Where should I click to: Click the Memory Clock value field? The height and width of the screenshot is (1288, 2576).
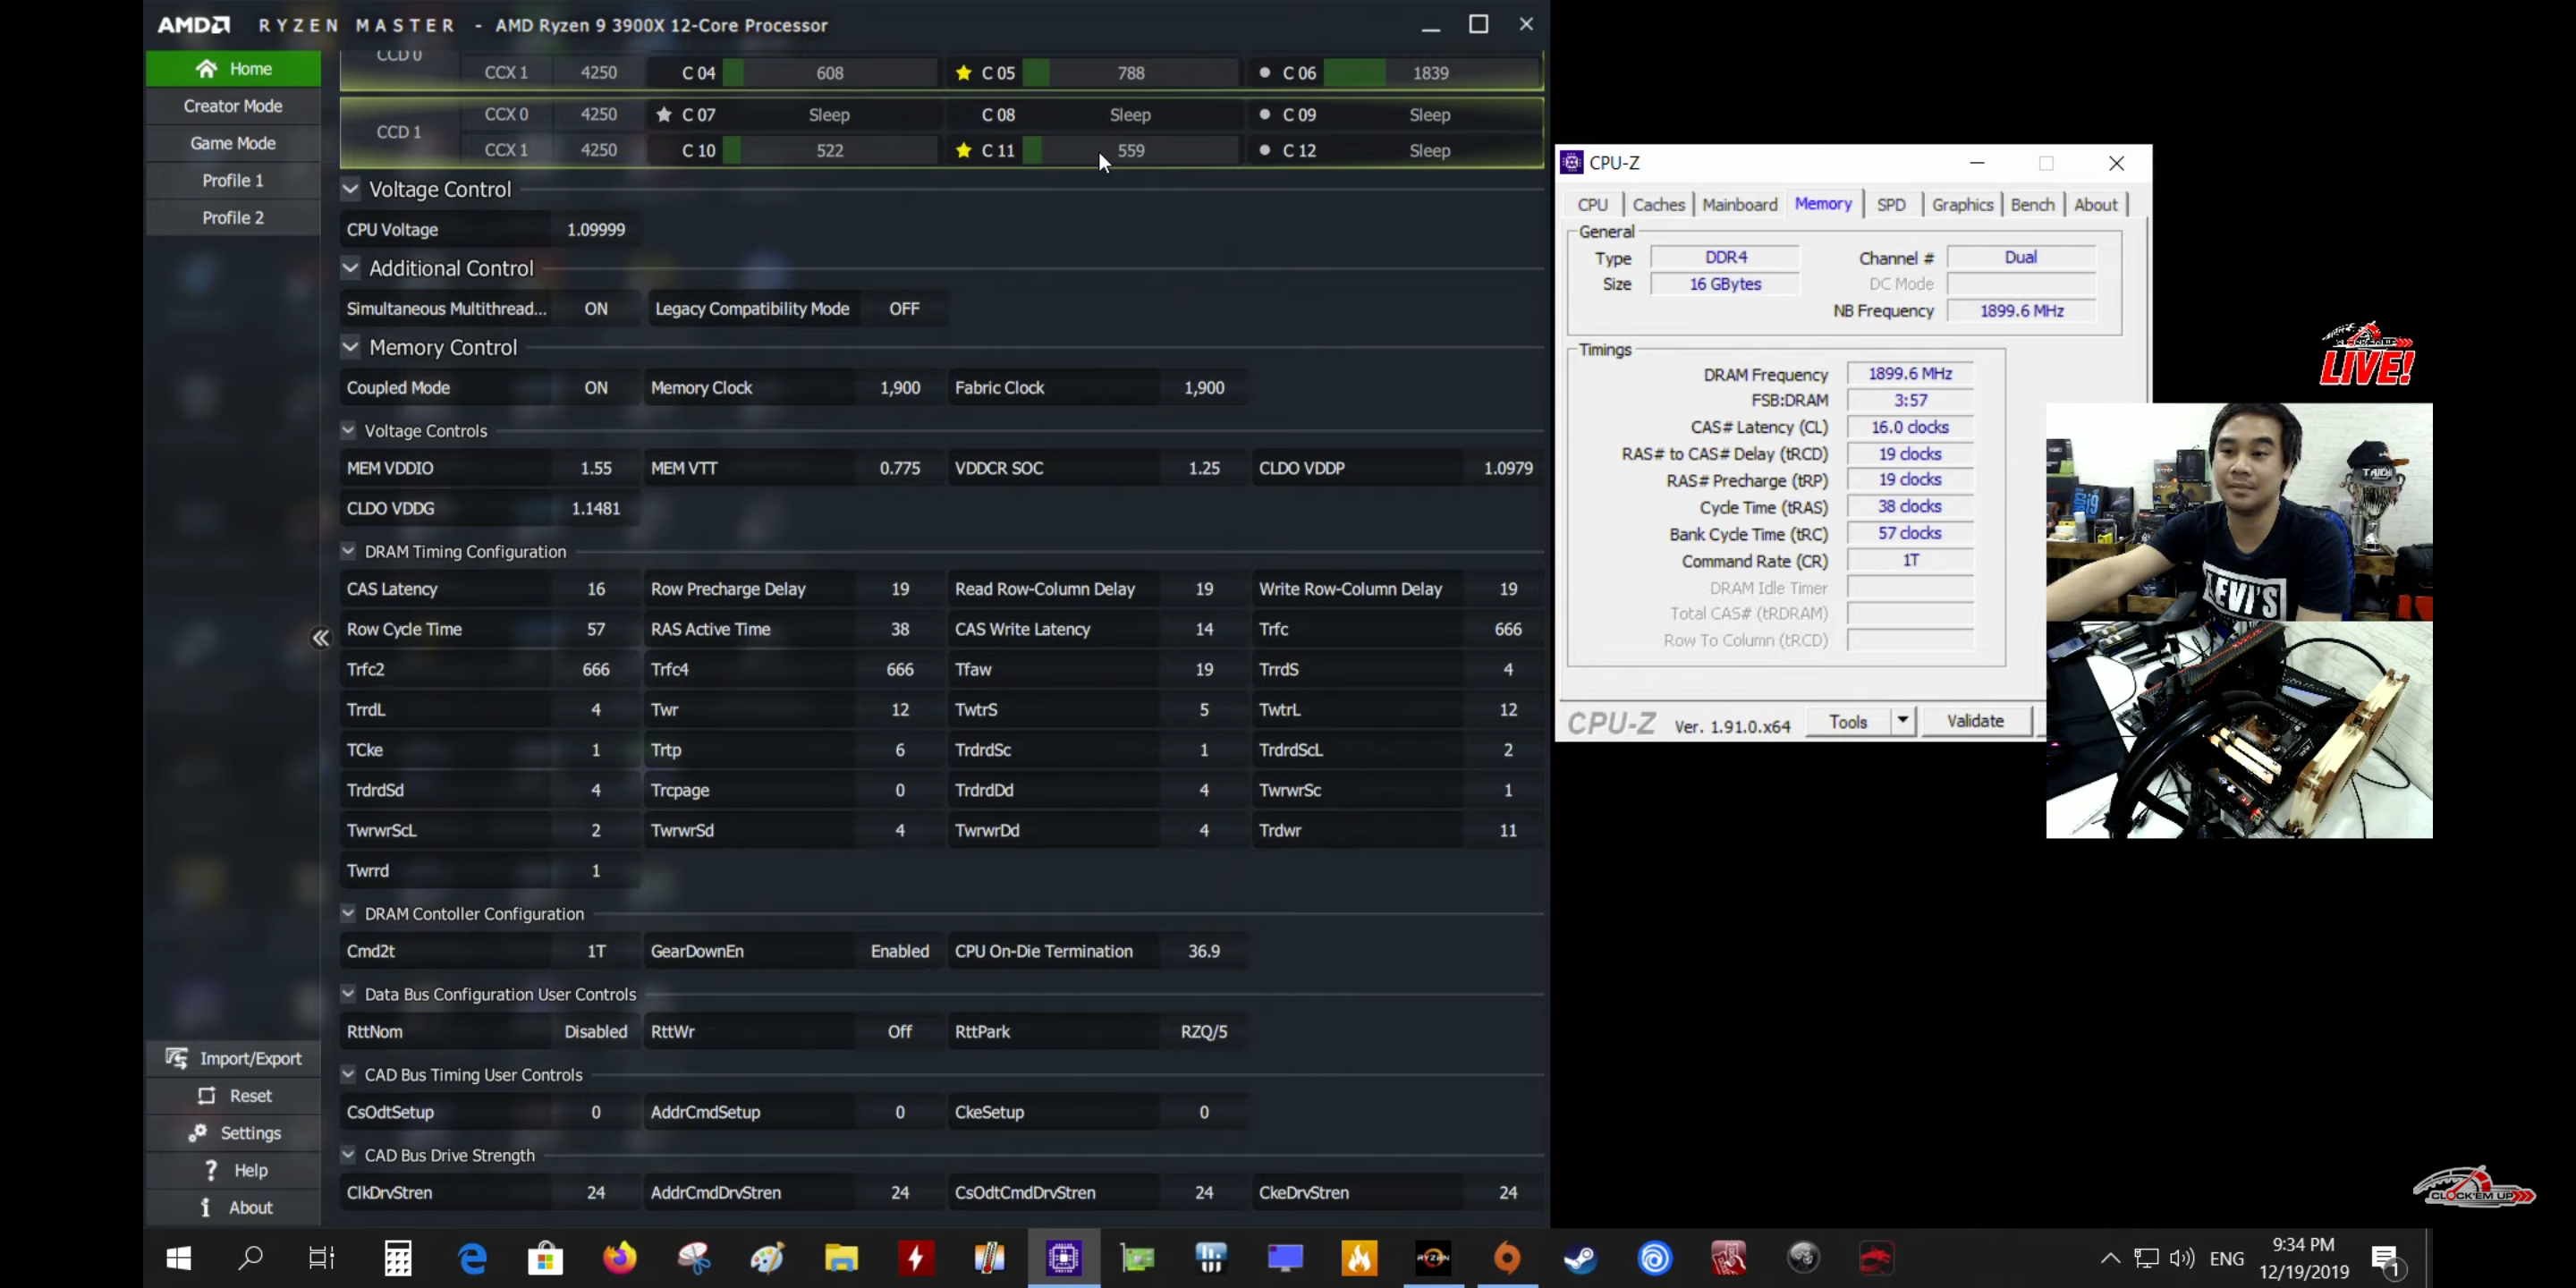point(899,388)
